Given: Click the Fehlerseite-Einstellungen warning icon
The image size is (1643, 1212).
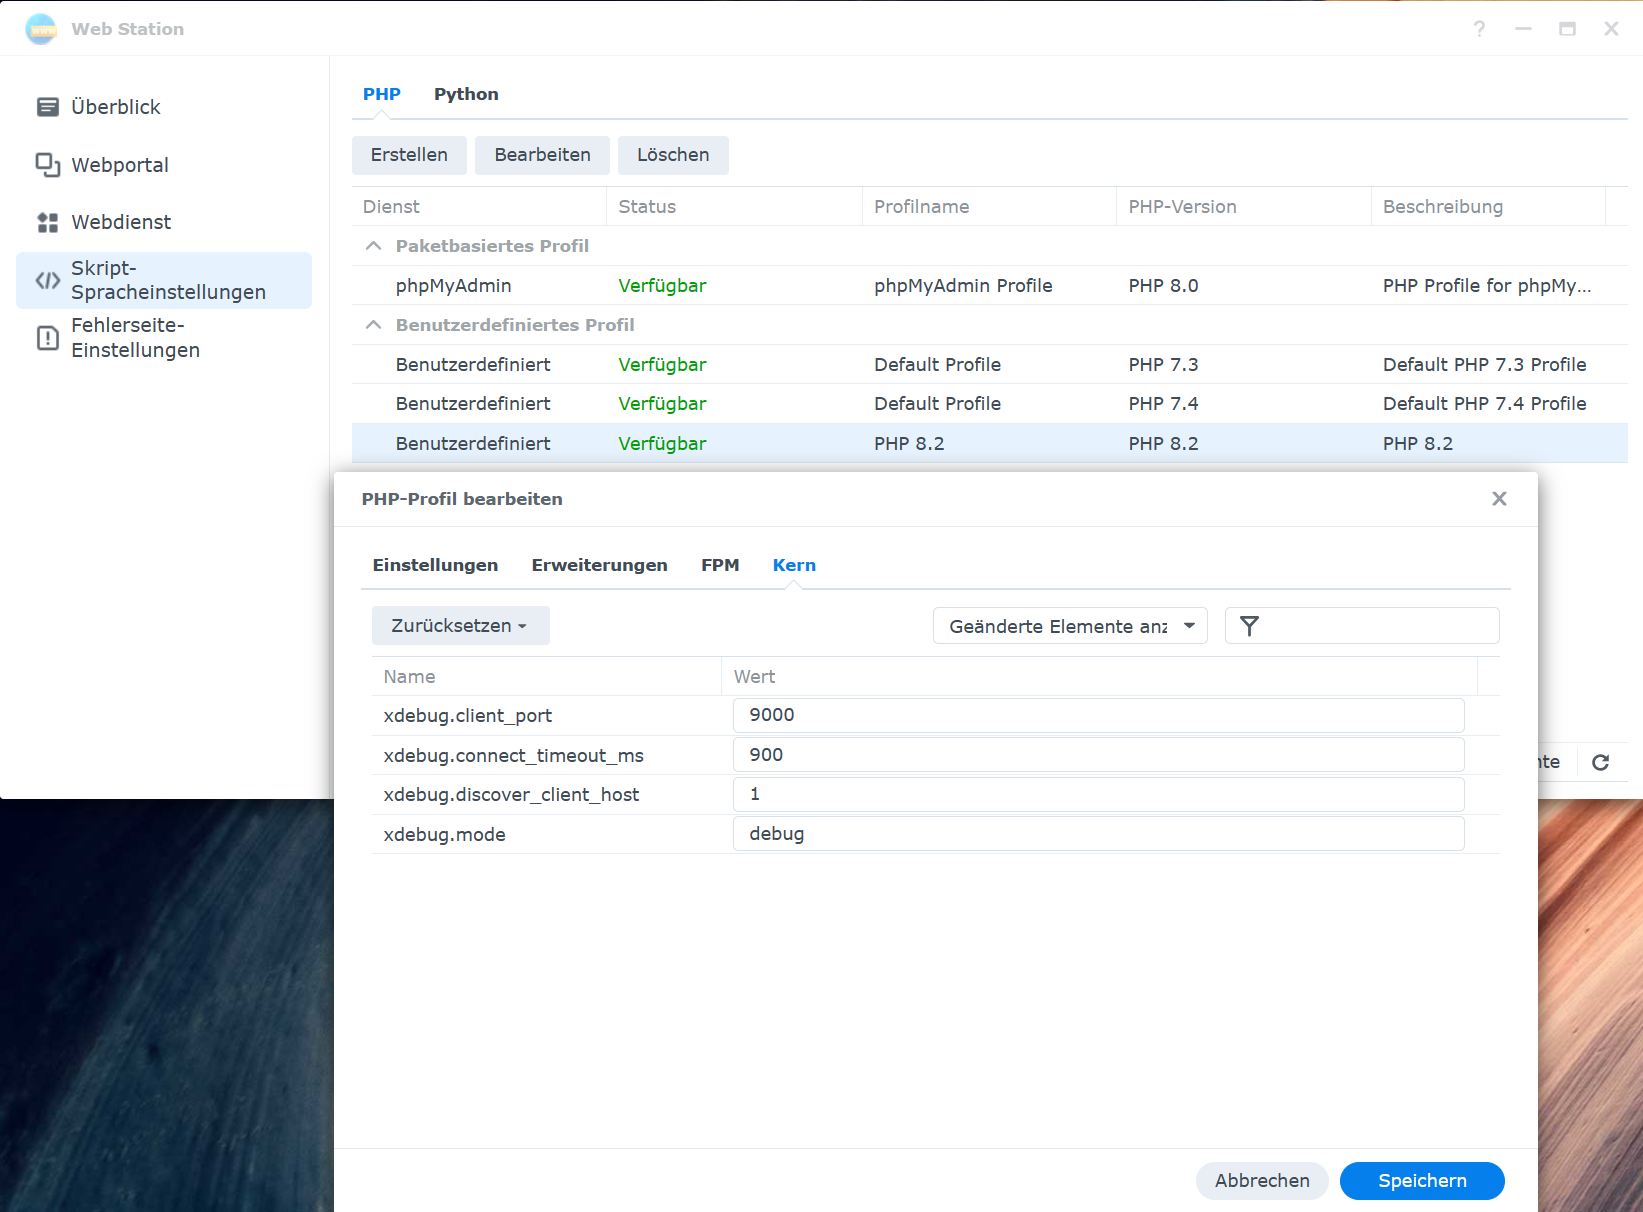Looking at the screenshot, I should [47, 338].
